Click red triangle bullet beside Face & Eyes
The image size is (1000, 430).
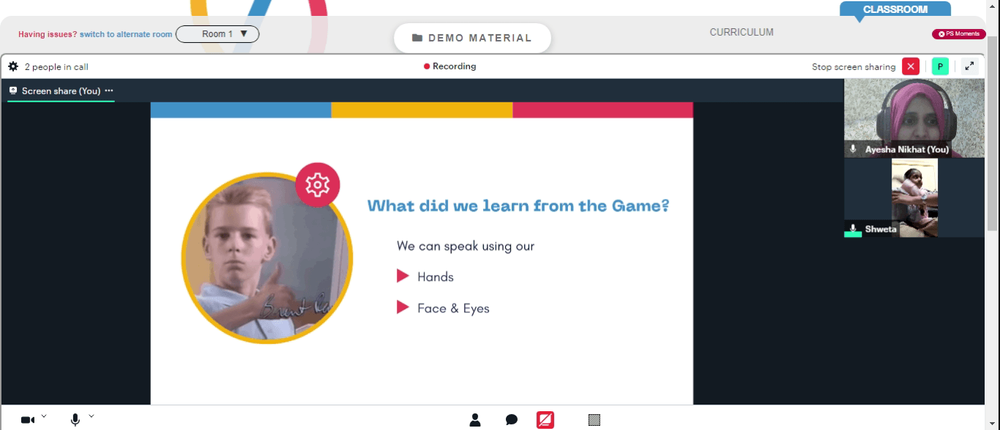402,308
